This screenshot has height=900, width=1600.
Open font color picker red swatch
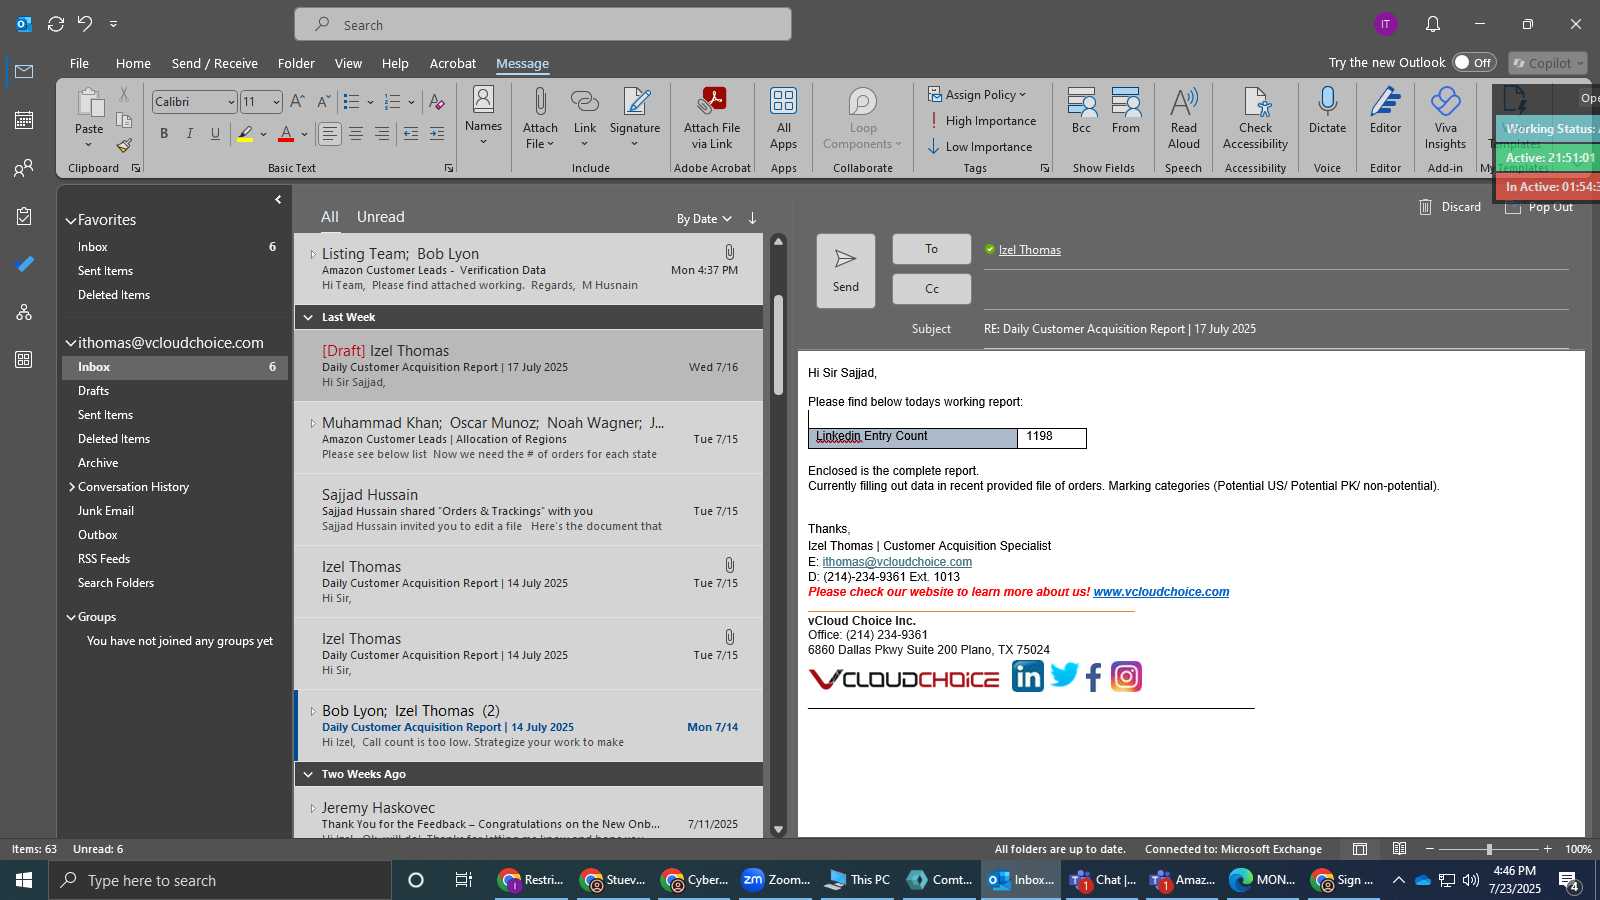pos(286,133)
